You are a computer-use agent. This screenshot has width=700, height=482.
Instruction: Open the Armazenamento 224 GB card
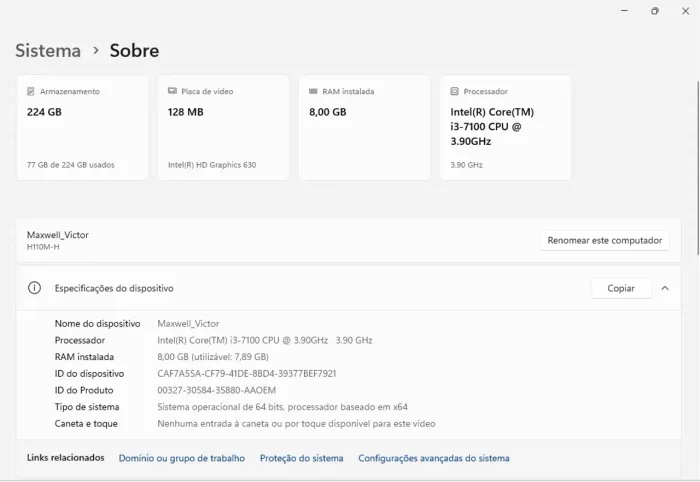coord(83,128)
